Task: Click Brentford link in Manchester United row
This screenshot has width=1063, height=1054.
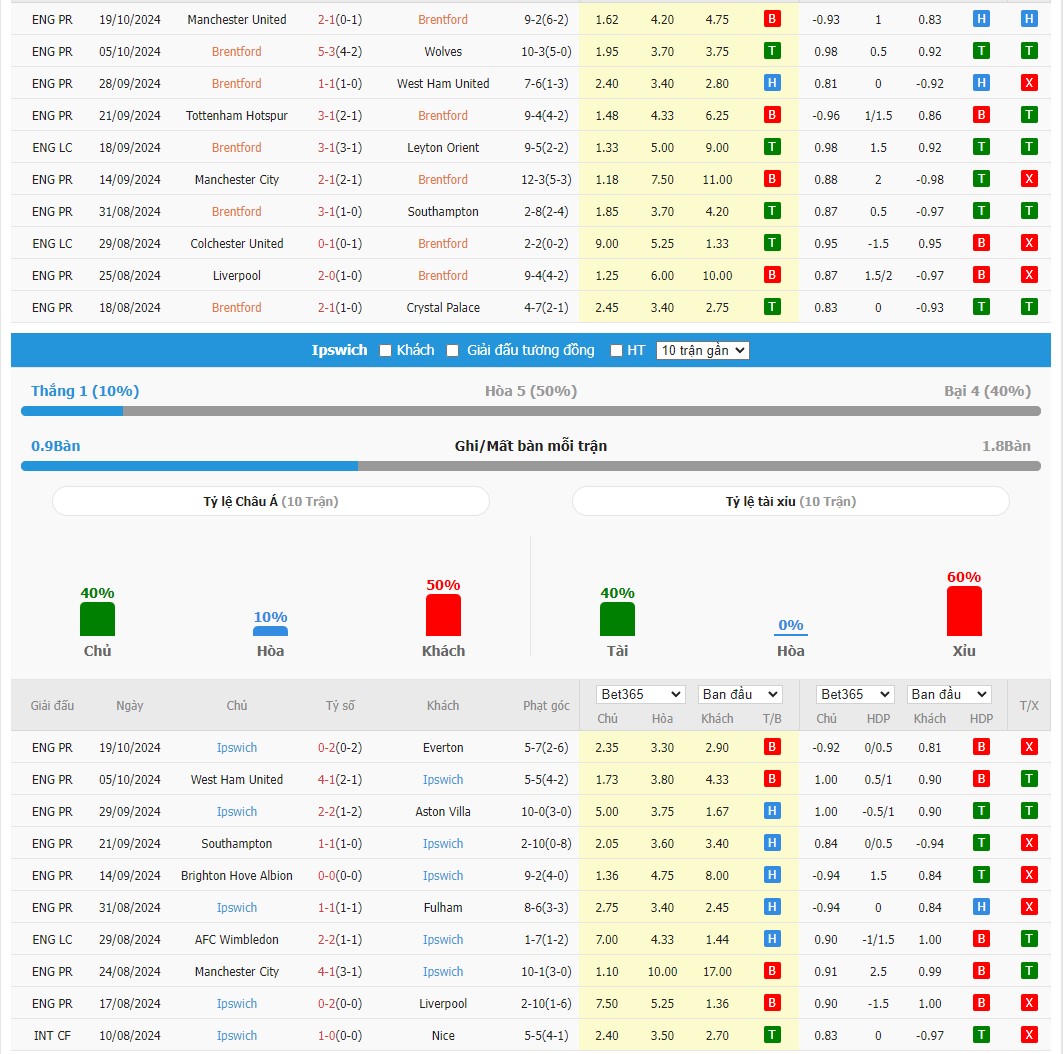Action: click(x=443, y=20)
